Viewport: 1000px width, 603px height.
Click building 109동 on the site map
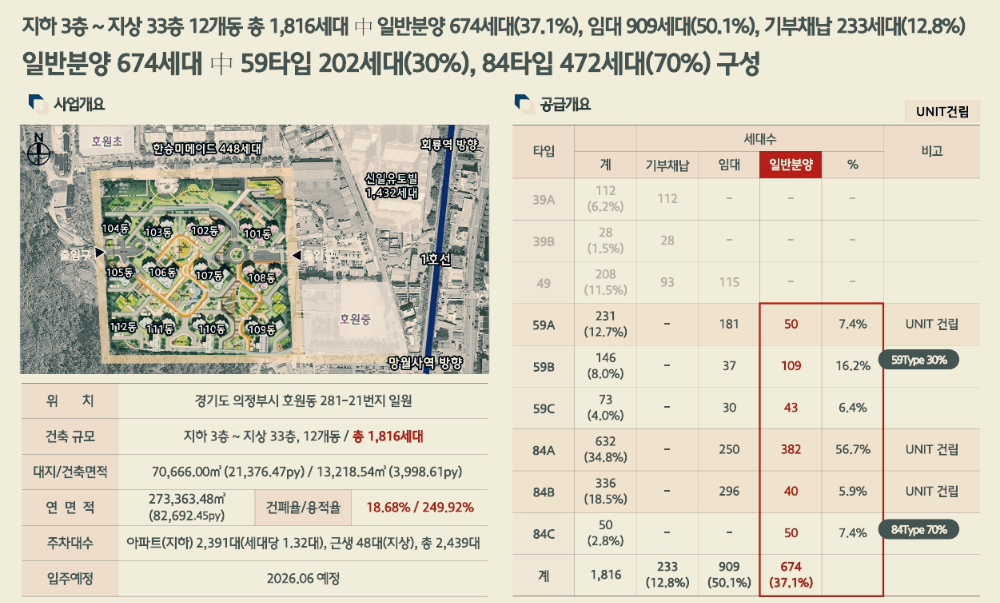[x=261, y=330]
